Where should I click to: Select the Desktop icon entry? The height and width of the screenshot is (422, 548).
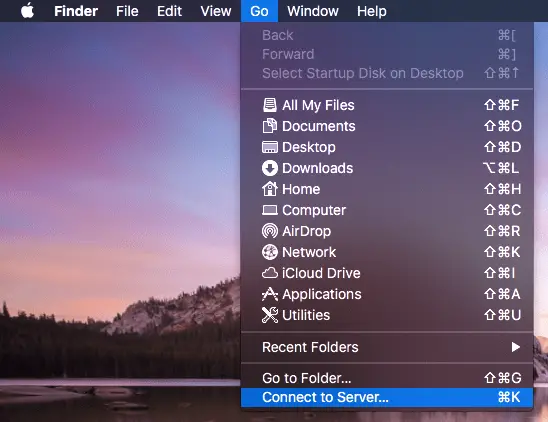pyautogui.click(x=269, y=147)
